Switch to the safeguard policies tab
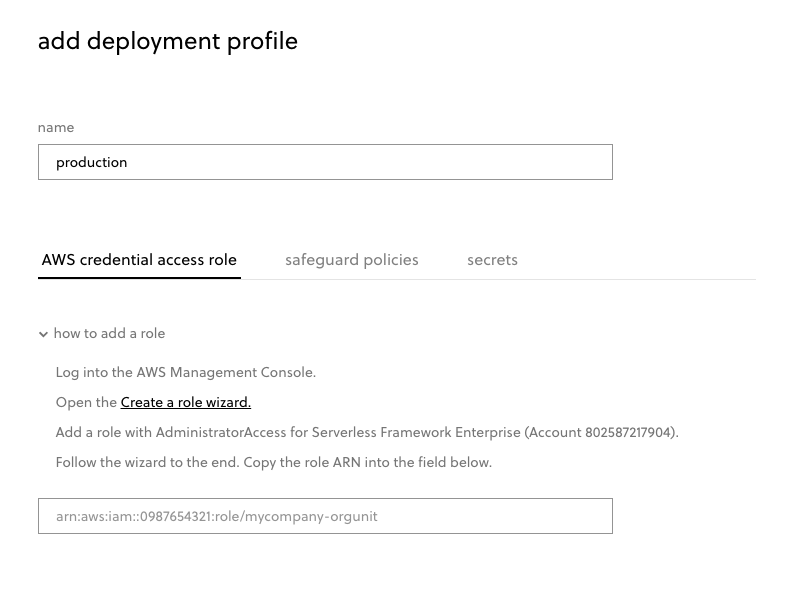 (351, 260)
